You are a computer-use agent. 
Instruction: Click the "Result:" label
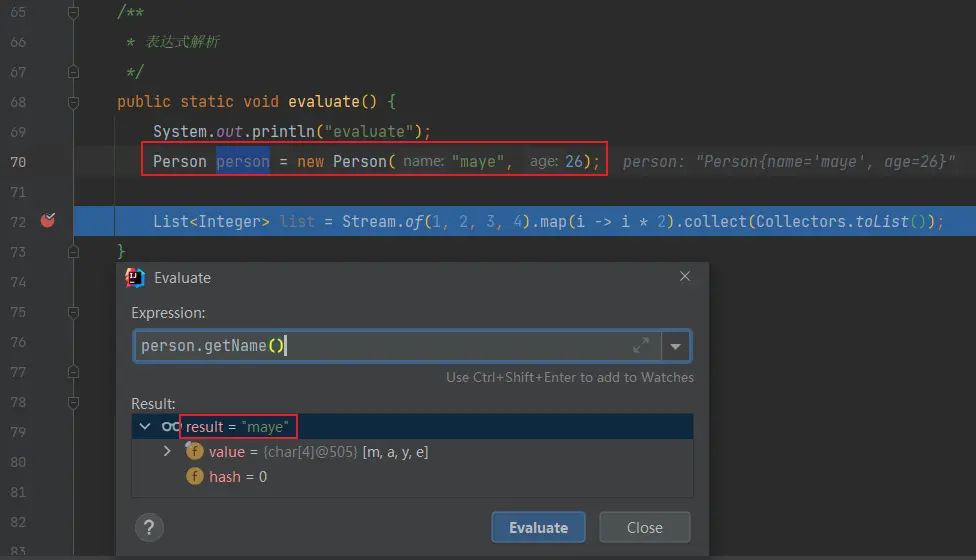153,404
